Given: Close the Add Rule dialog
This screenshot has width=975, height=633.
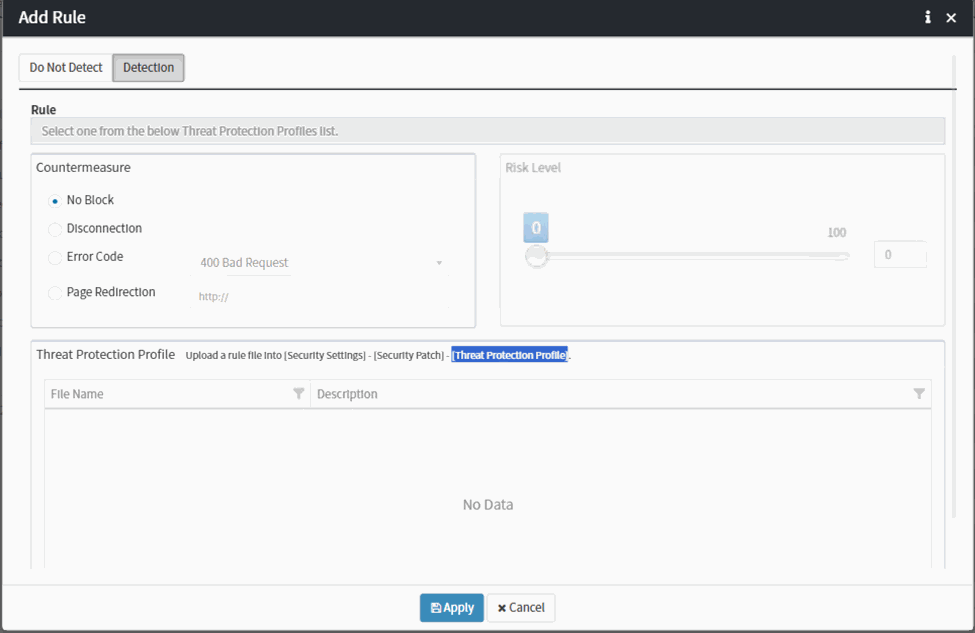Looking at the screenshot, I should [x=951, y=18].
